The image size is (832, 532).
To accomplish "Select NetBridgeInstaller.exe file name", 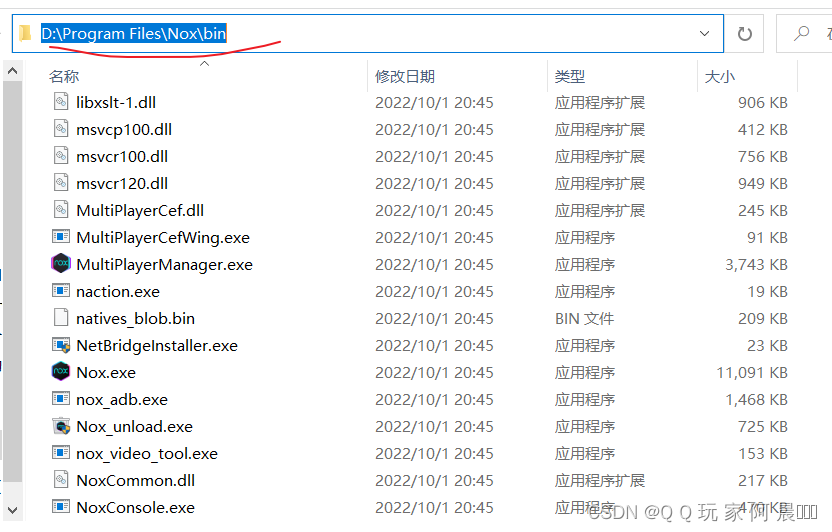I will [x=157, y=346].
